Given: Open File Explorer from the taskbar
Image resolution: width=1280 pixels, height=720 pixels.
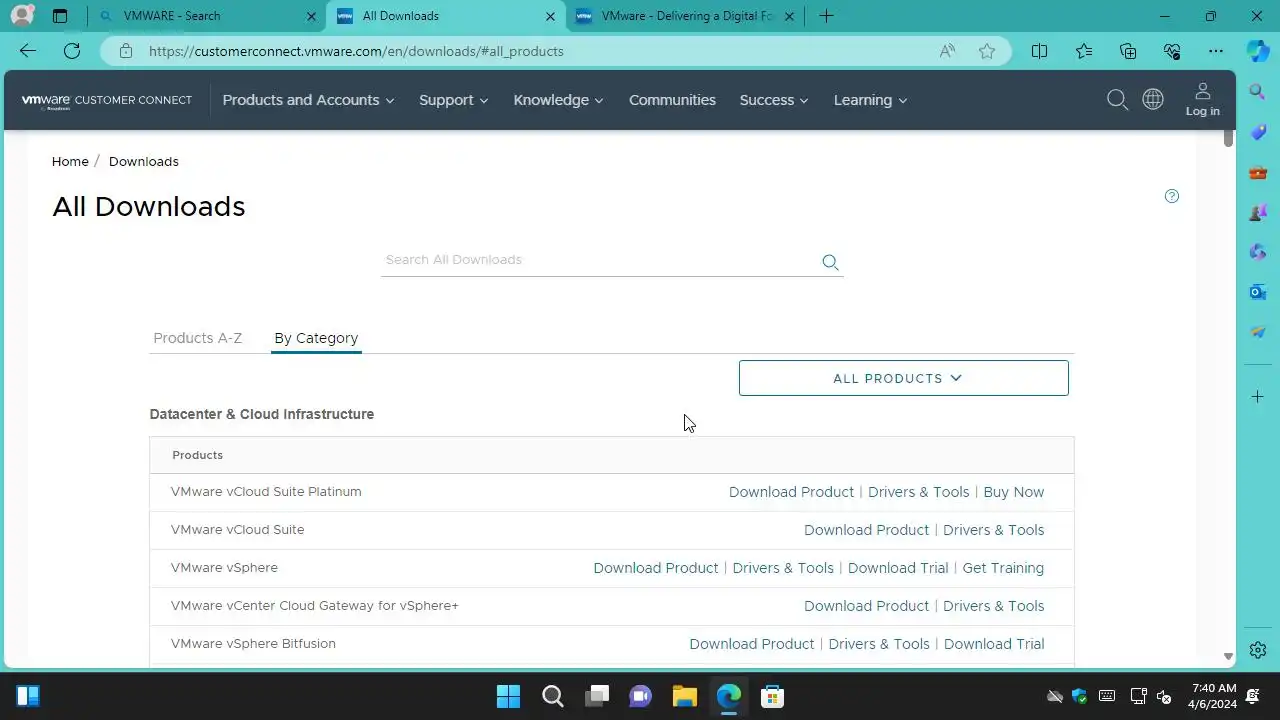Looking at the screenshot, I should coord(684,696).
